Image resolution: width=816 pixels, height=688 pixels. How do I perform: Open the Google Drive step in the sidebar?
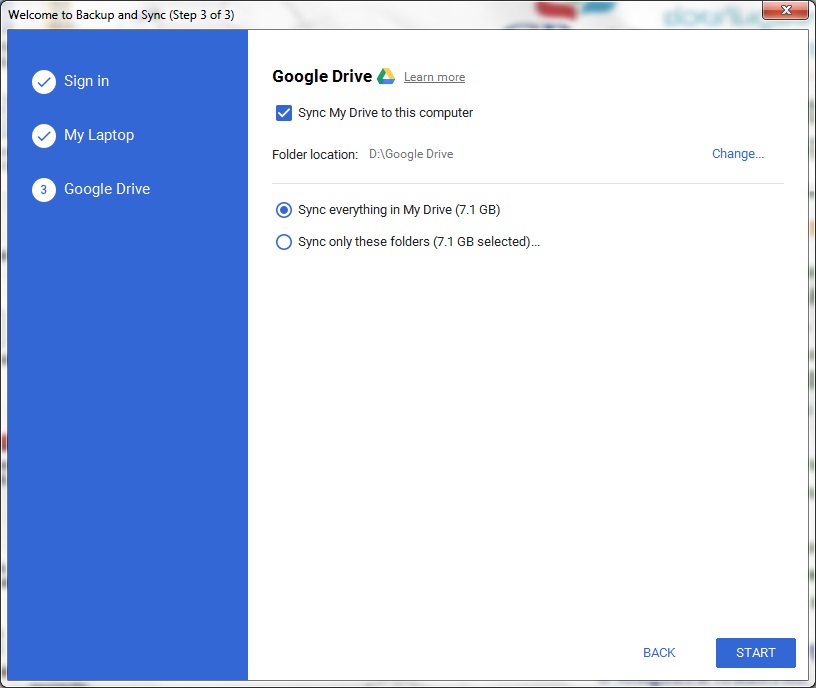click(x=107, y=189)
